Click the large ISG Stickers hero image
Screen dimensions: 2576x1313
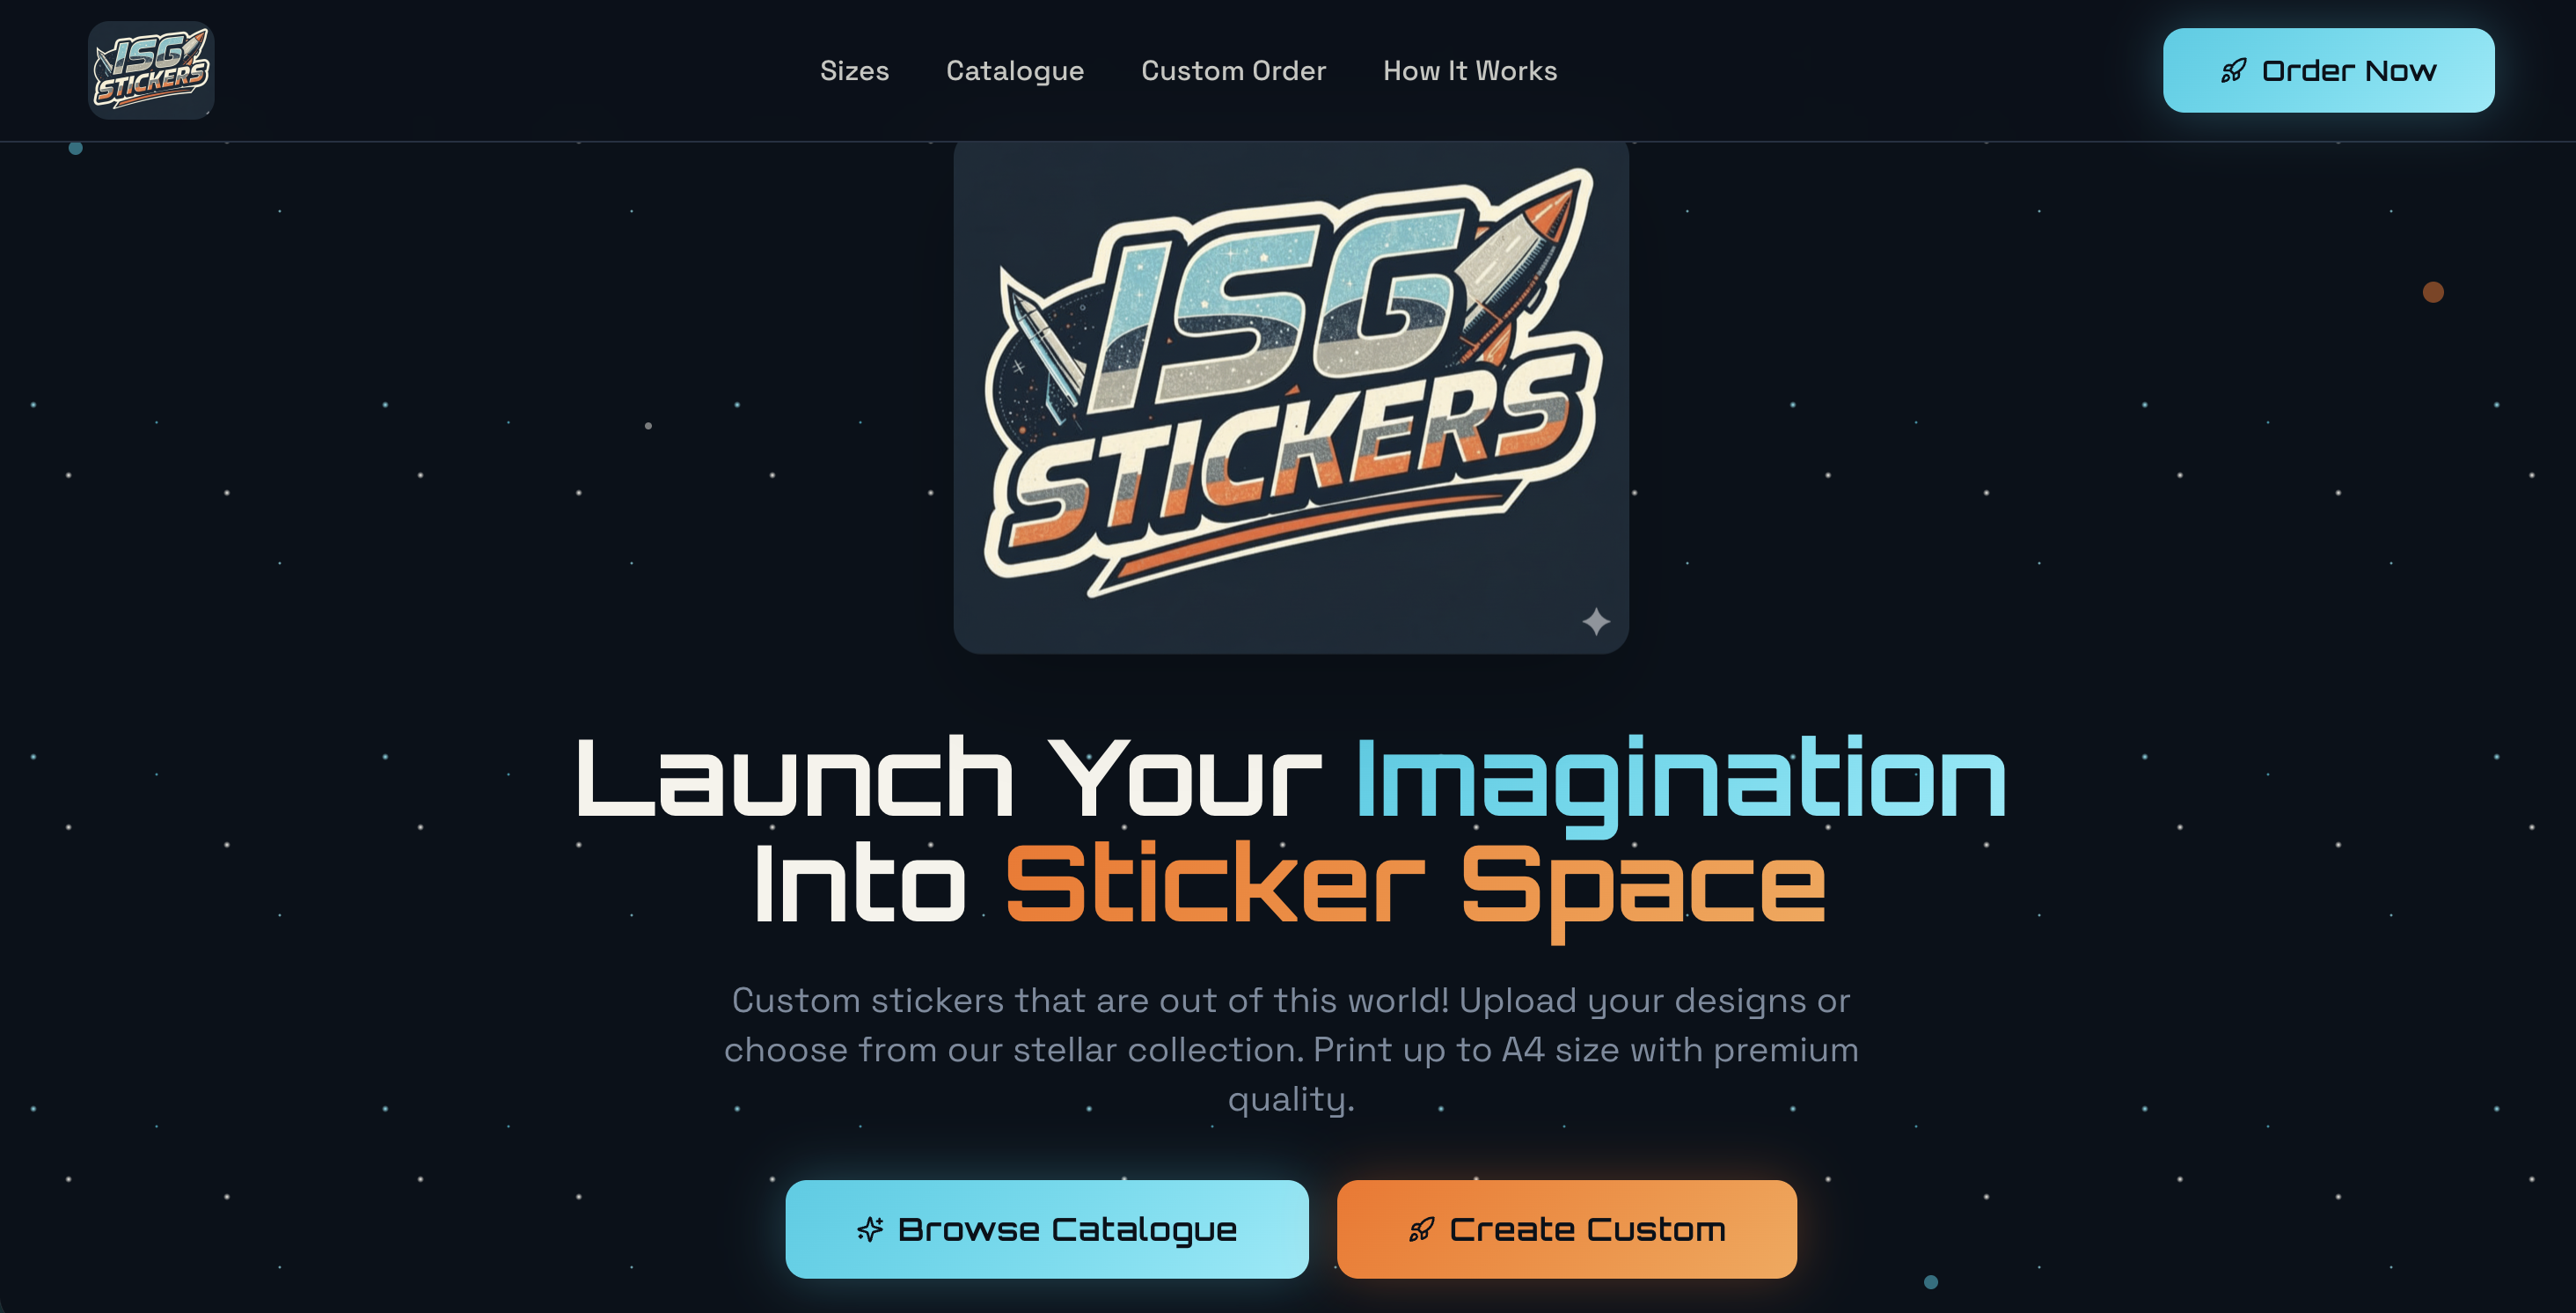click(x=1291, y=396)
